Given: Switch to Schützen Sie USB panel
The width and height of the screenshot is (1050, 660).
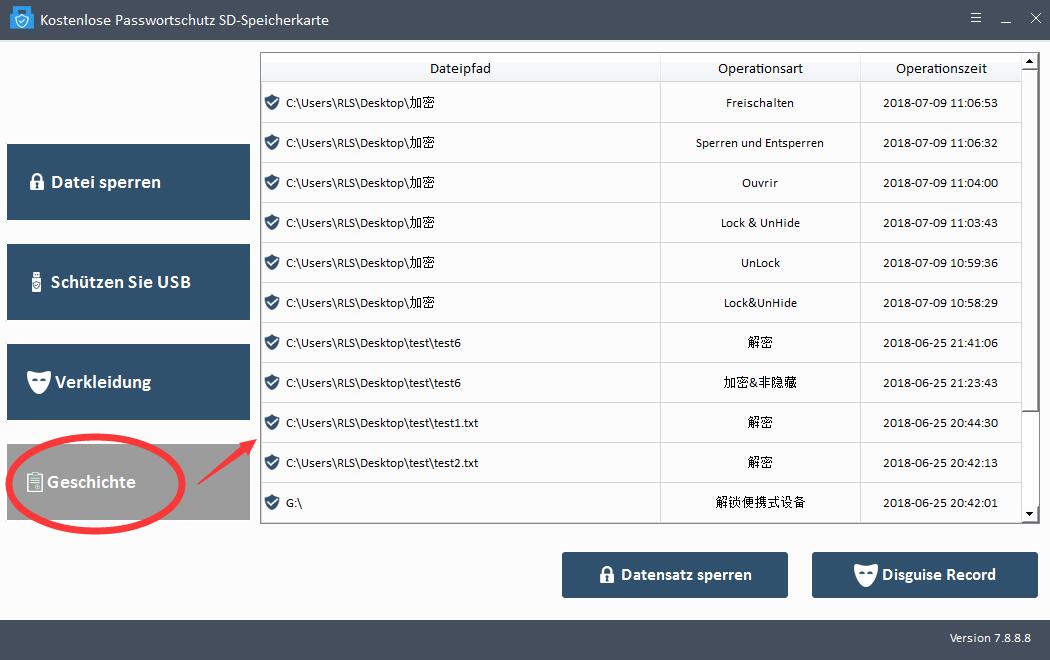Looking at the screenshot, I should 128,282.
